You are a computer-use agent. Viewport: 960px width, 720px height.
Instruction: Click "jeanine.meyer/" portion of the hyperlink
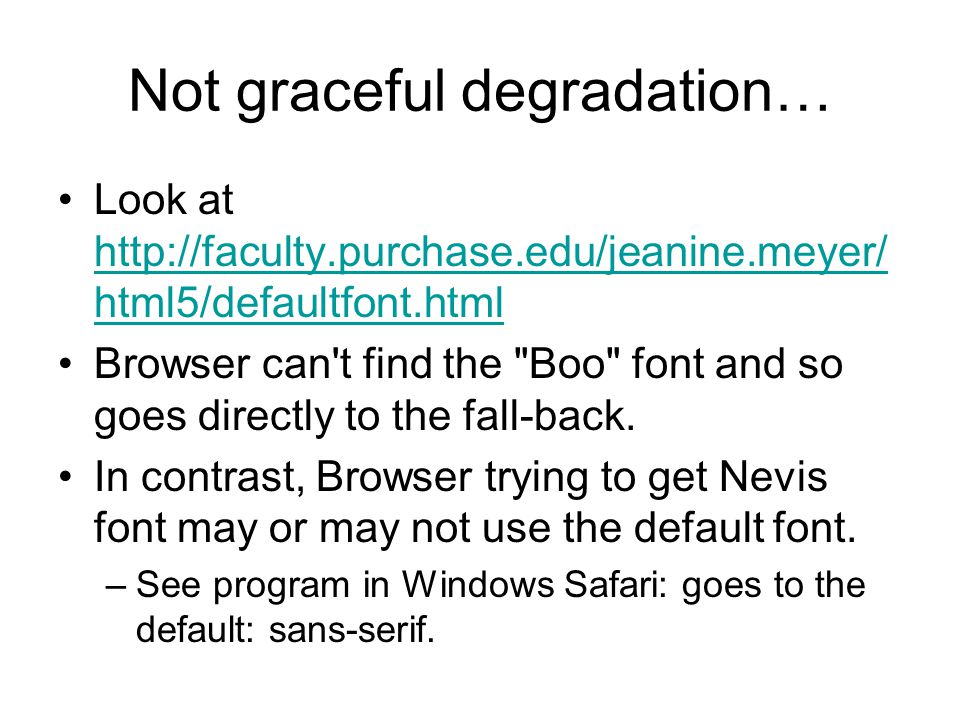(x=747, y=252)
